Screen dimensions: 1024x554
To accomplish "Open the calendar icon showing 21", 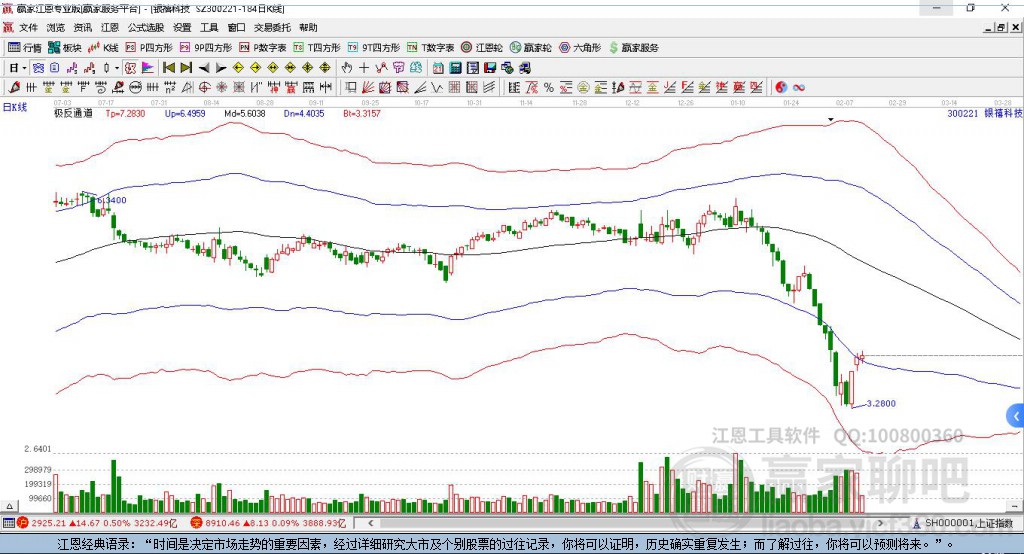I will (x=438, y=68).
